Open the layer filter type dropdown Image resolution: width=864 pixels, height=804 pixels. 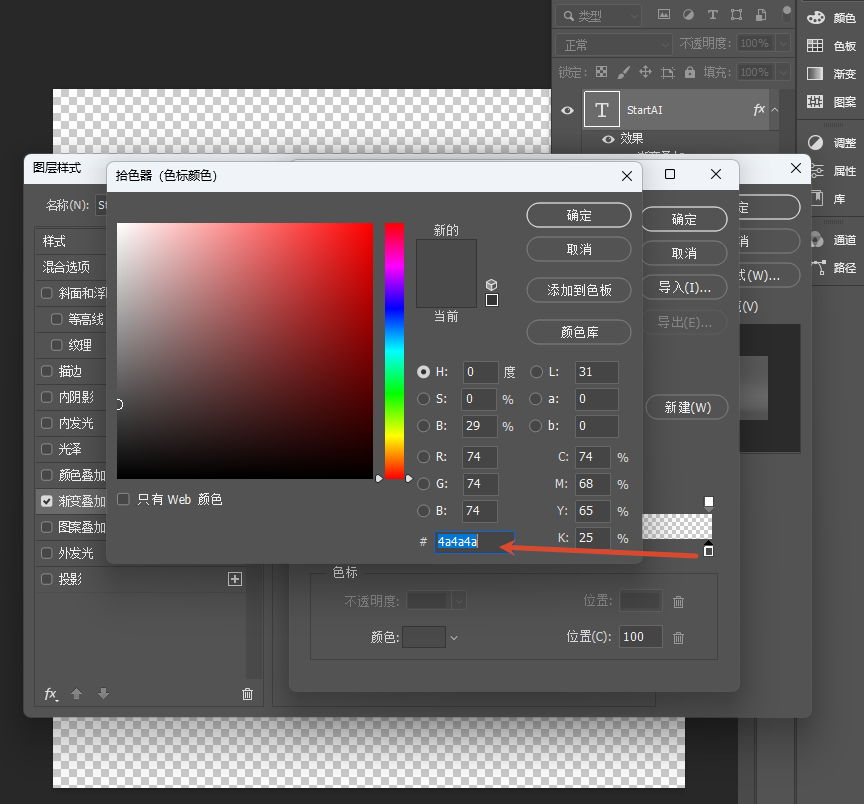pyautogui.click(x=598, y=16)
